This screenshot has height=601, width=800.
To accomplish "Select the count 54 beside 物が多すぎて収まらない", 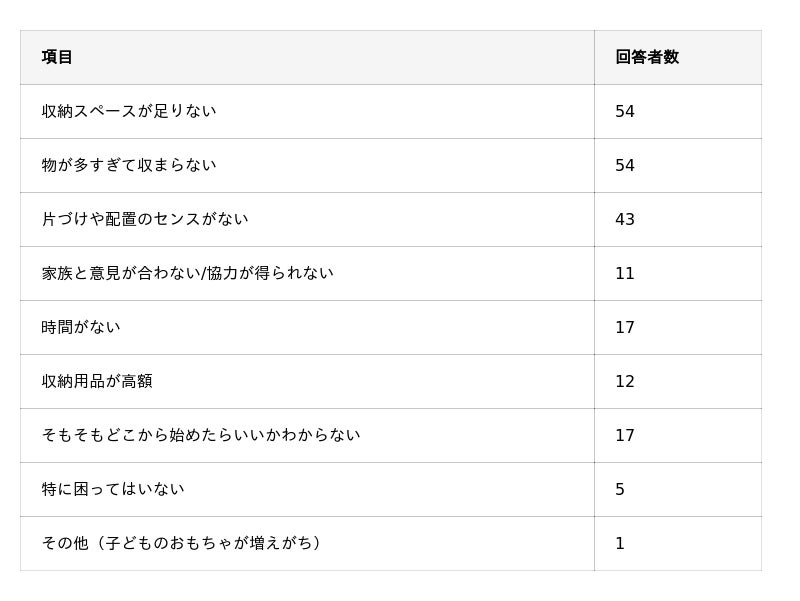I will pyautogui.click(x=625, y=165).
